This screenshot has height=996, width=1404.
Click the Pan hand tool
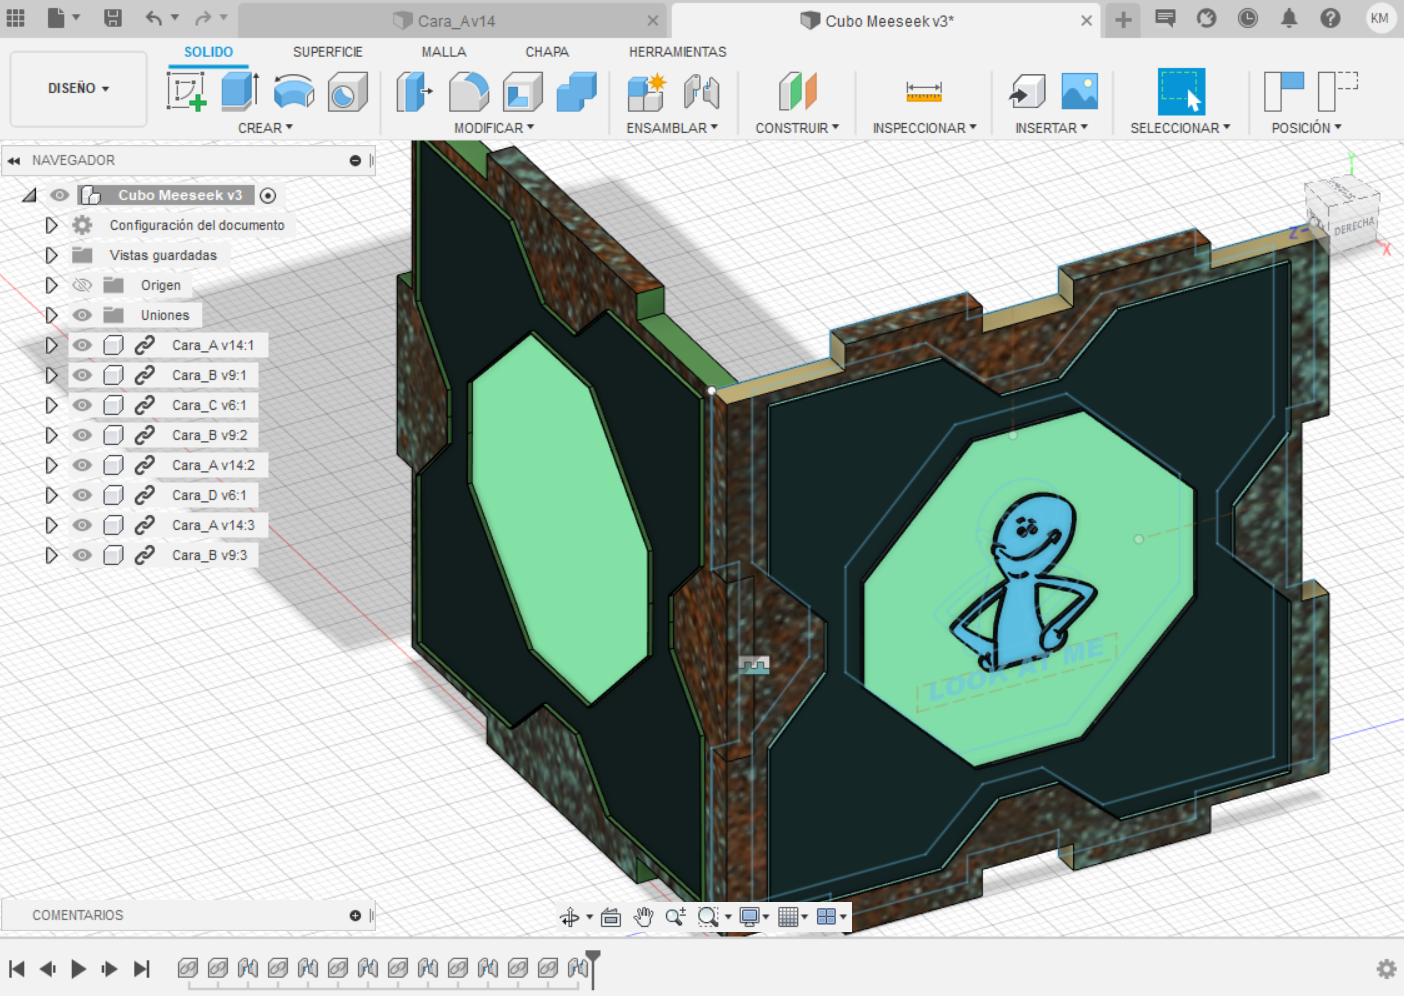643,917
